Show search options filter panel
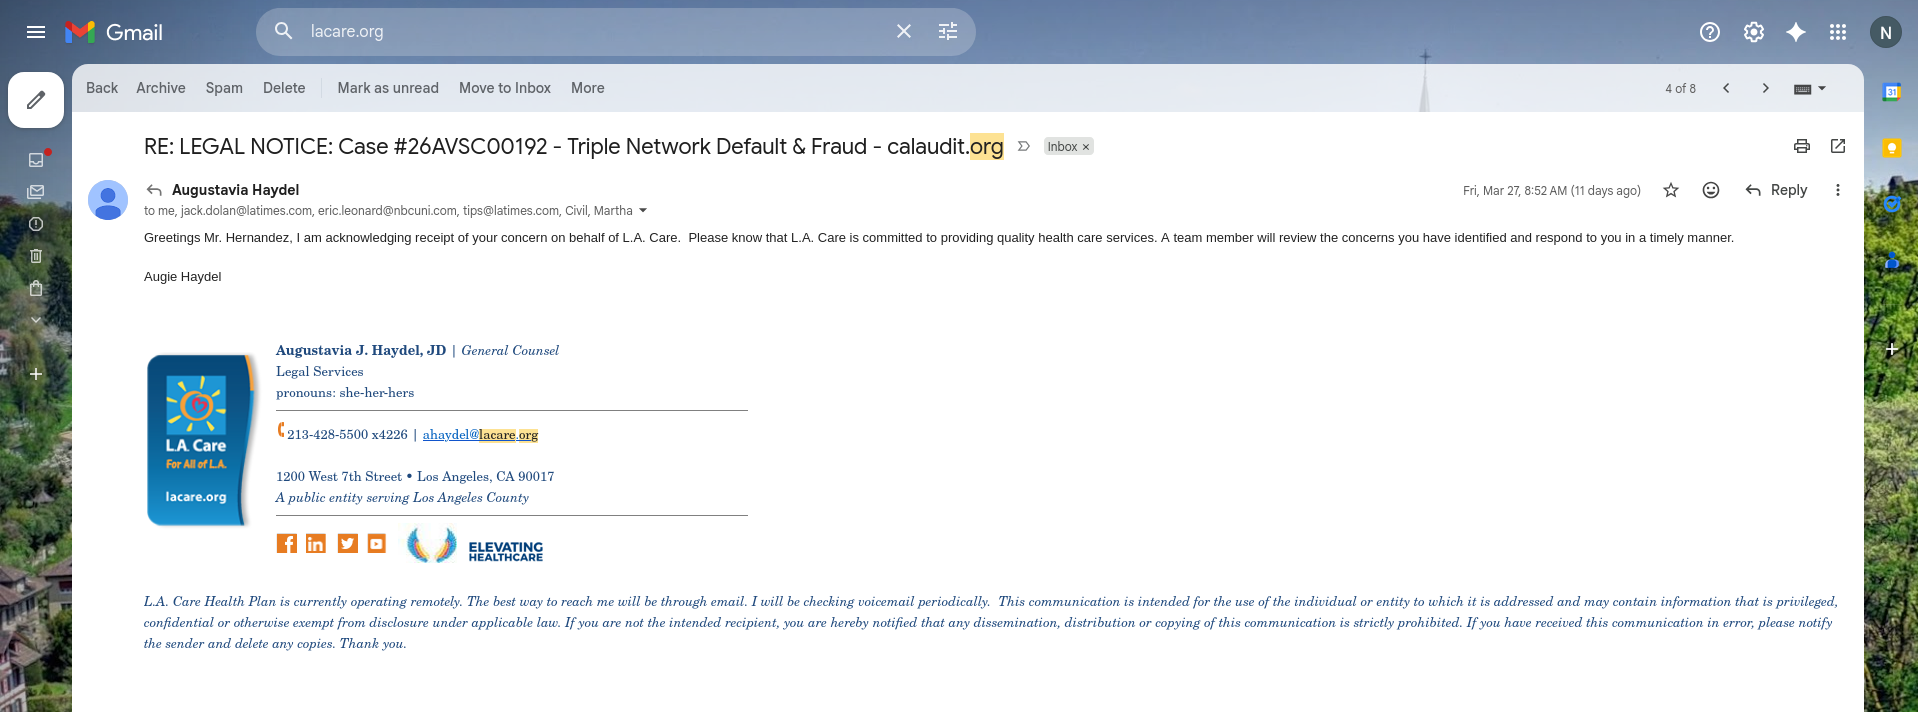Screen dimensions: 1918x712 pos(948,32)
